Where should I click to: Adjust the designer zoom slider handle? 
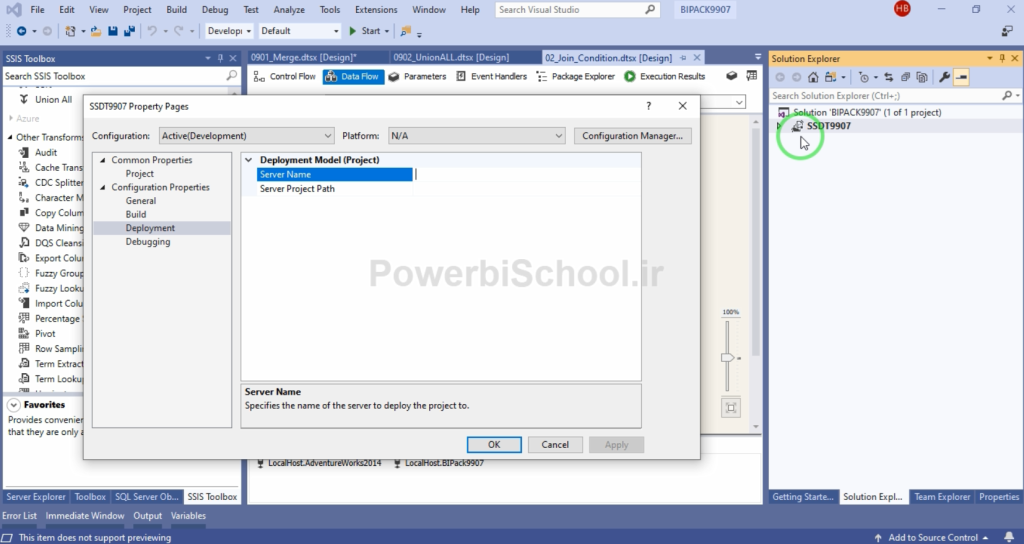tap(729, 358)
